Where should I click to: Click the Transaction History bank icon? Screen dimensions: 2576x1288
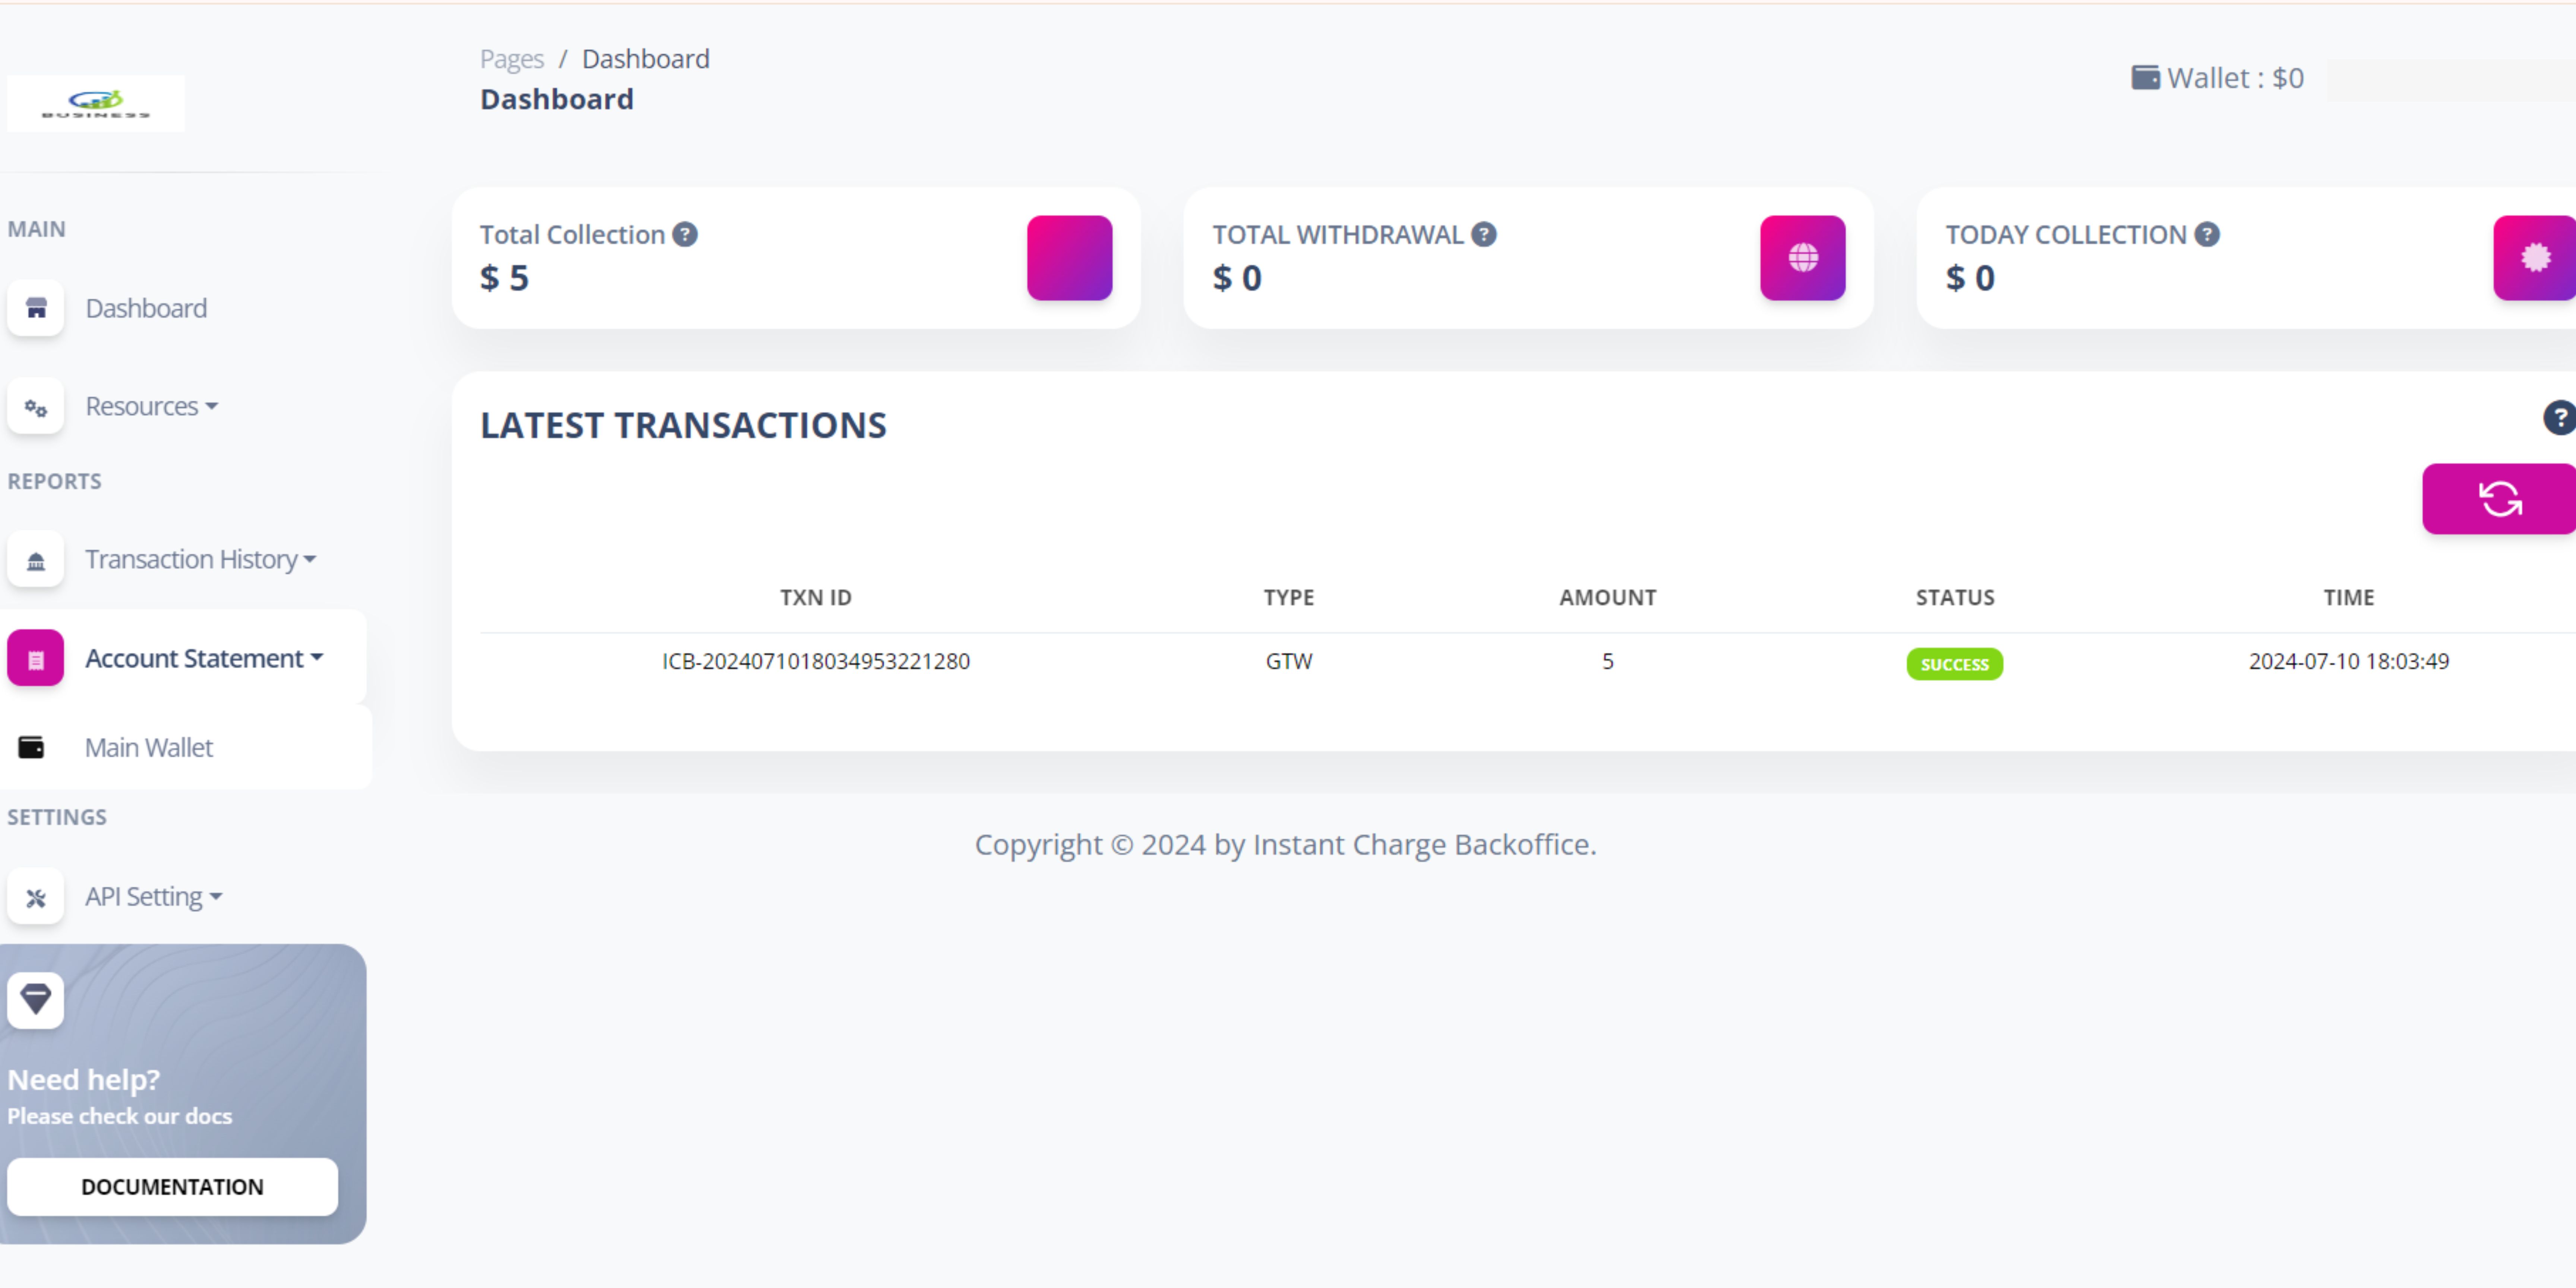pyautogui.click(x=36, y=560)
